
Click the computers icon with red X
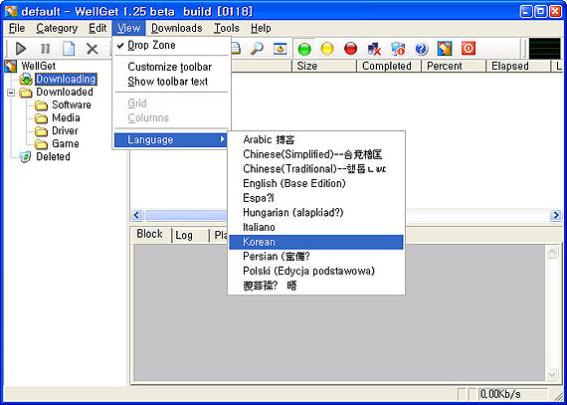pos(374,49)
